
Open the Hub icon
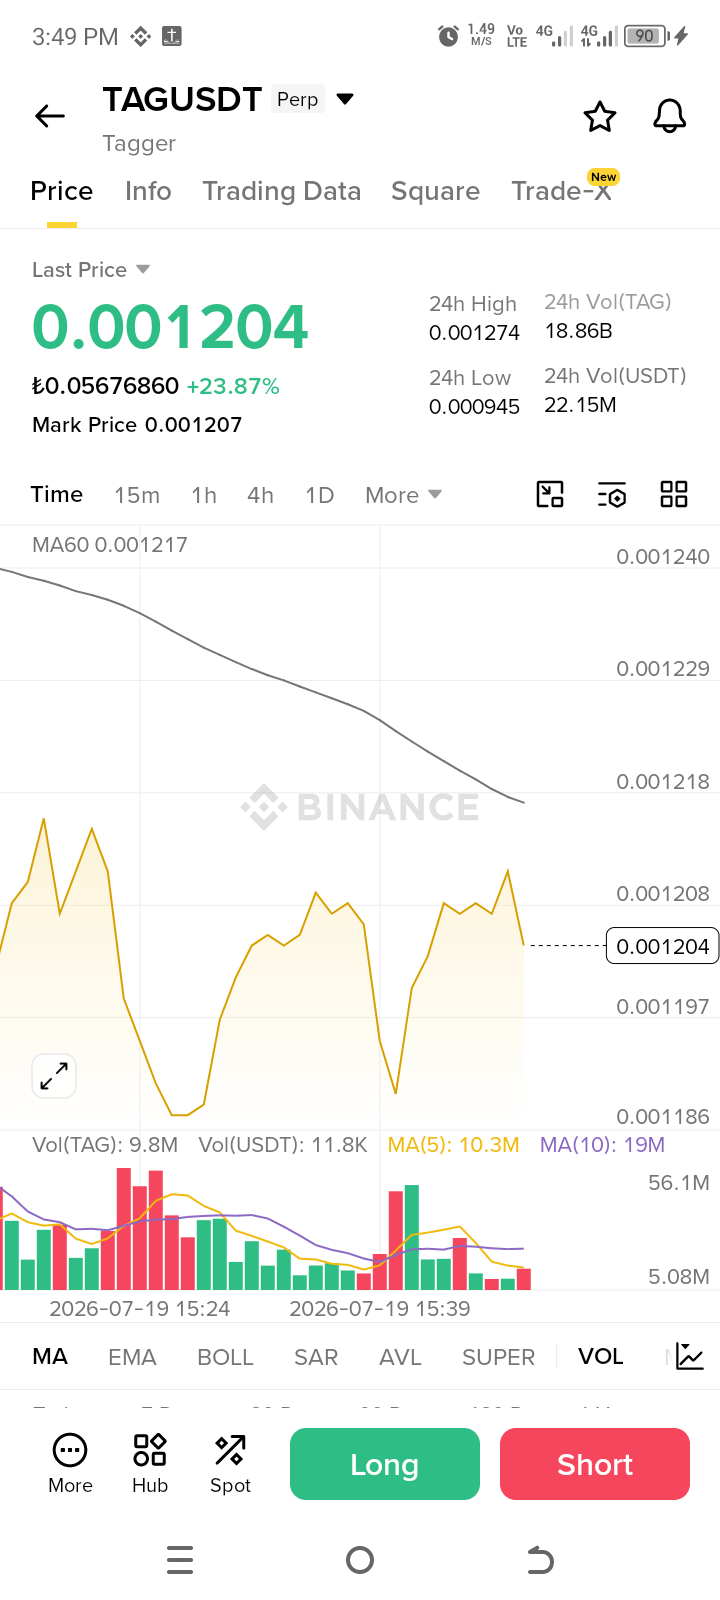point(150,1463)
